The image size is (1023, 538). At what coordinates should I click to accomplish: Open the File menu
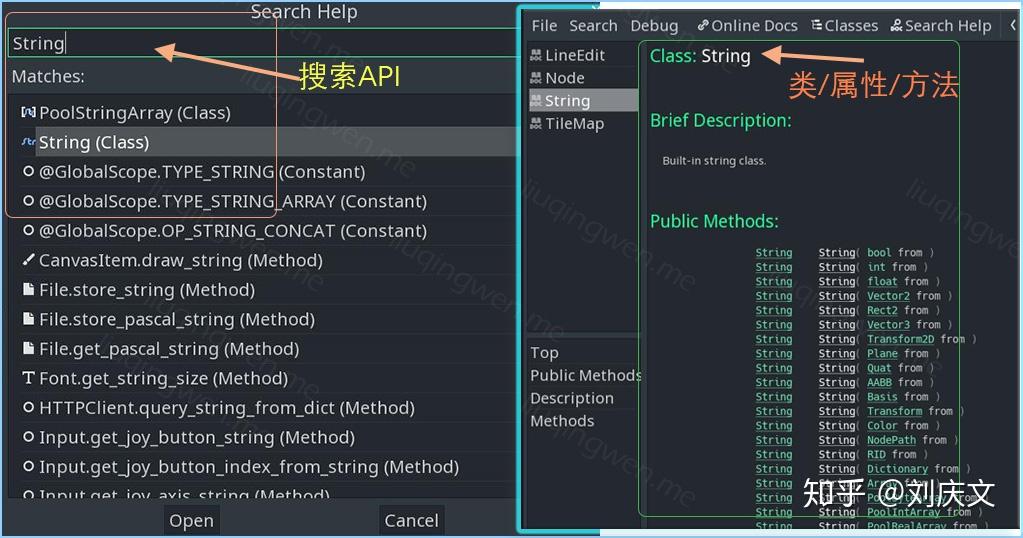[544, 25]
